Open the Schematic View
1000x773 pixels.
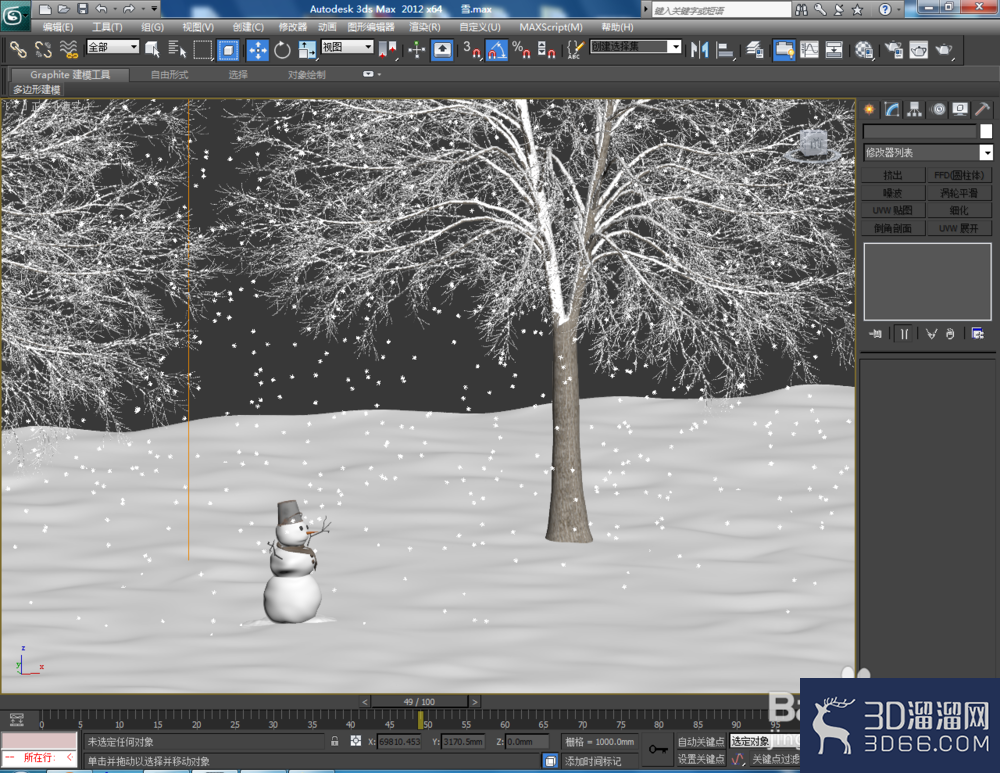834,50
